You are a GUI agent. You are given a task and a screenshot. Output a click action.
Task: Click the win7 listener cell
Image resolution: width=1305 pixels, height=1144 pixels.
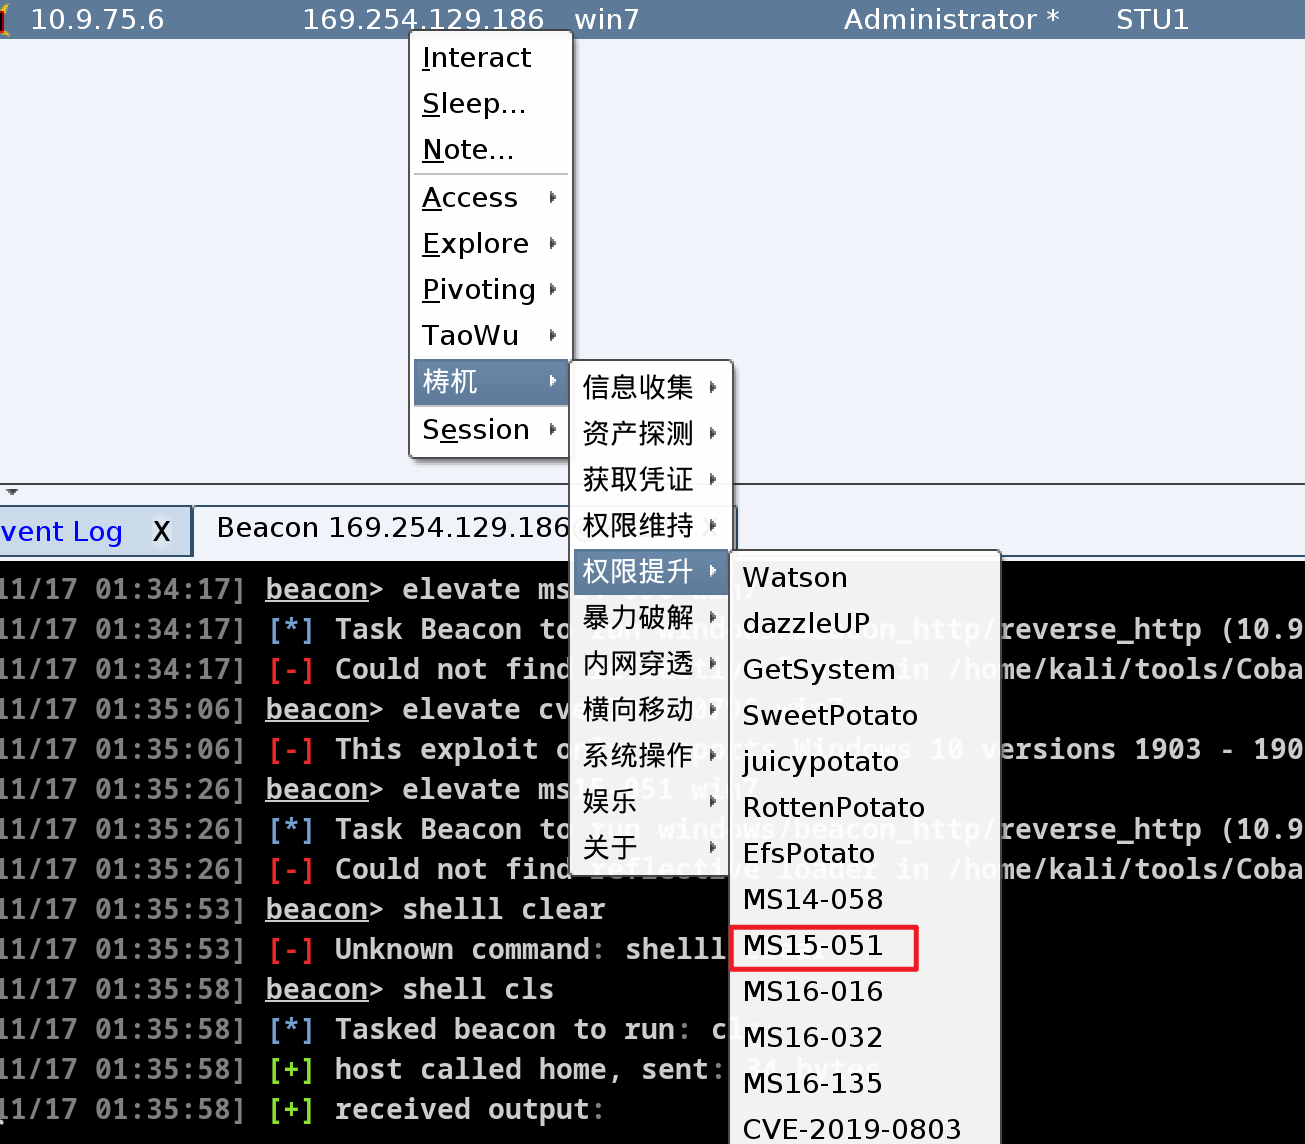point(606,20)
